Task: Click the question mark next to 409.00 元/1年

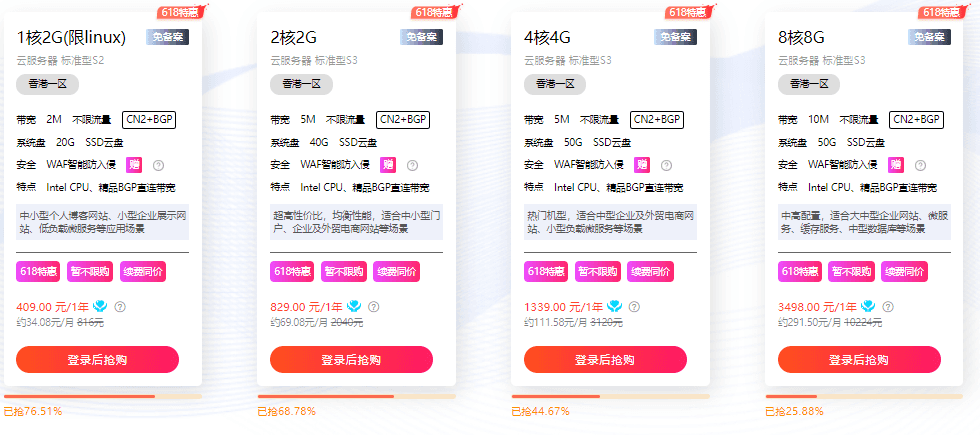Action: pyautogui.click(x=120, y=307)
